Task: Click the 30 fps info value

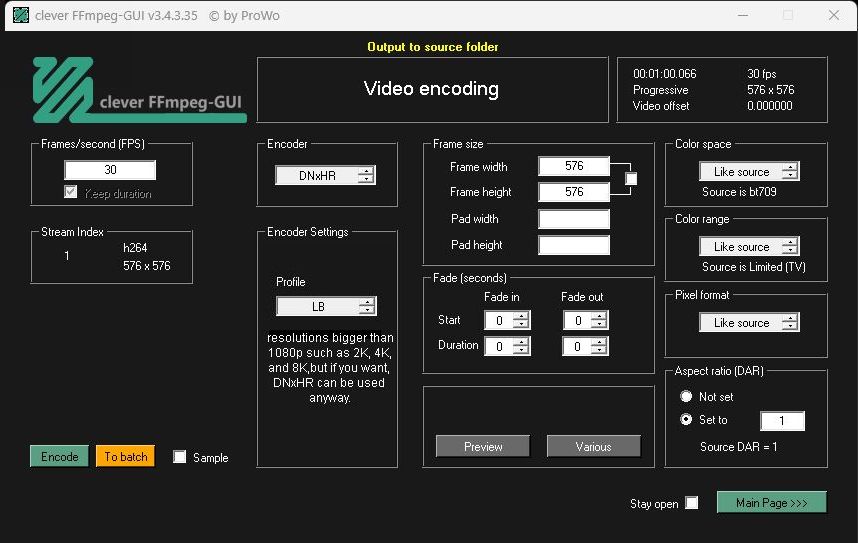Action: pos(762,73)
